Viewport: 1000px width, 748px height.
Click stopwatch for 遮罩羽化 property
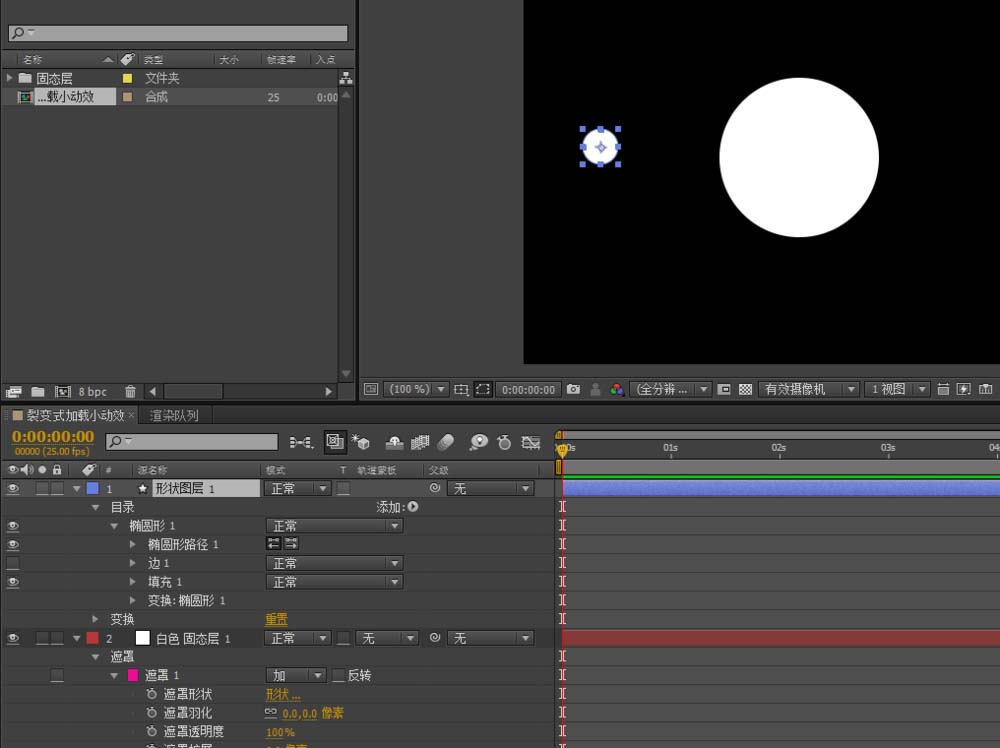click(152, 713)
